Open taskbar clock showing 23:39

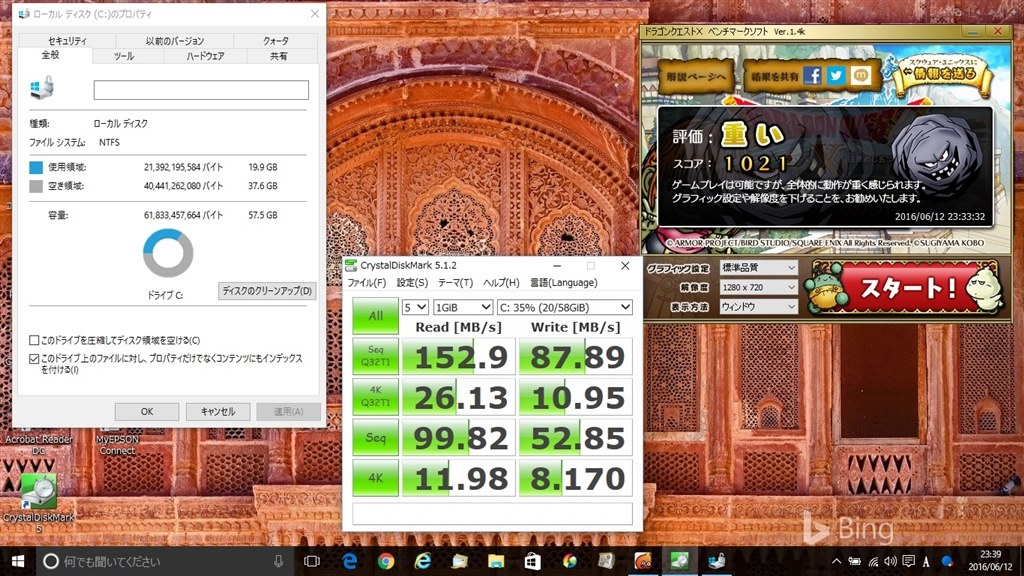pyautogui.click(x=989, y=561)
